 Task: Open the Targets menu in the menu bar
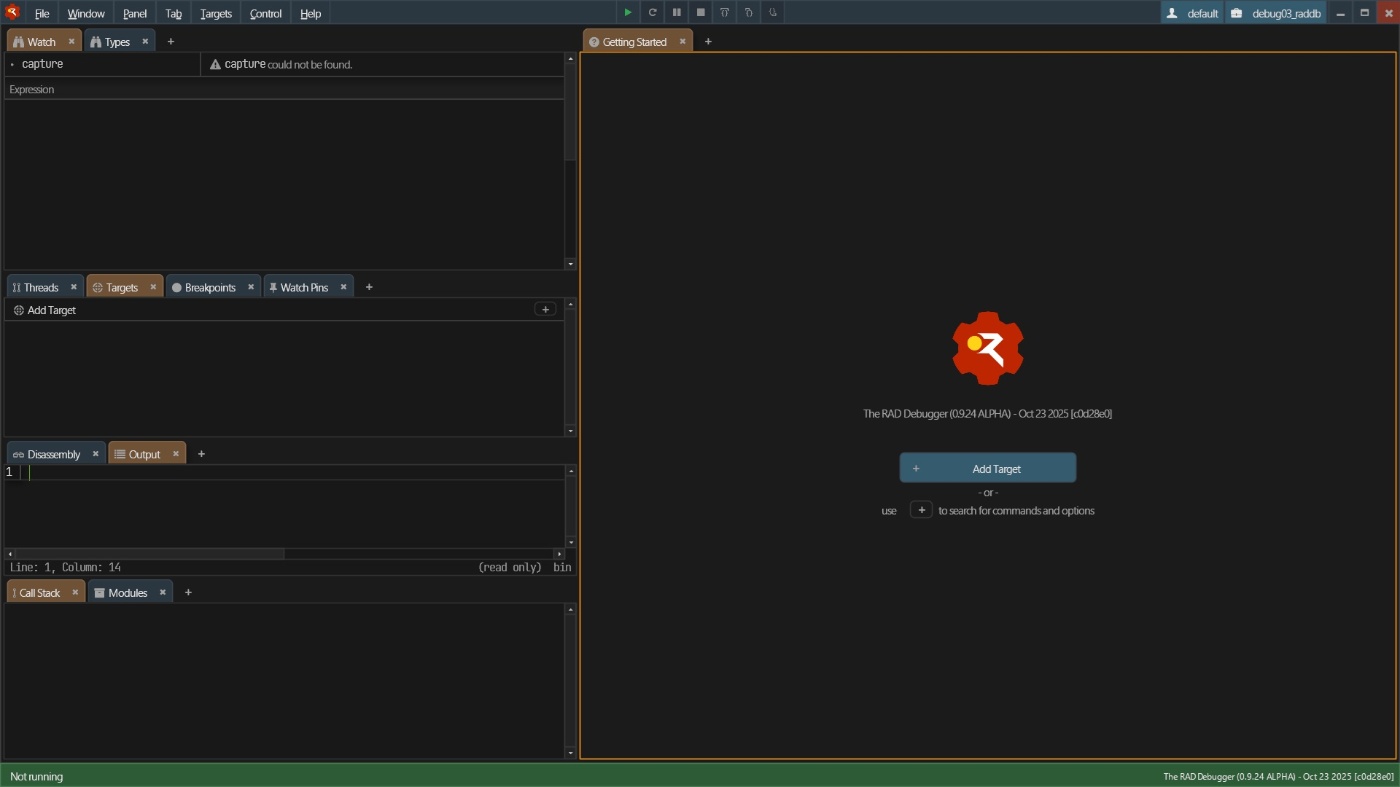pos(216,13)
